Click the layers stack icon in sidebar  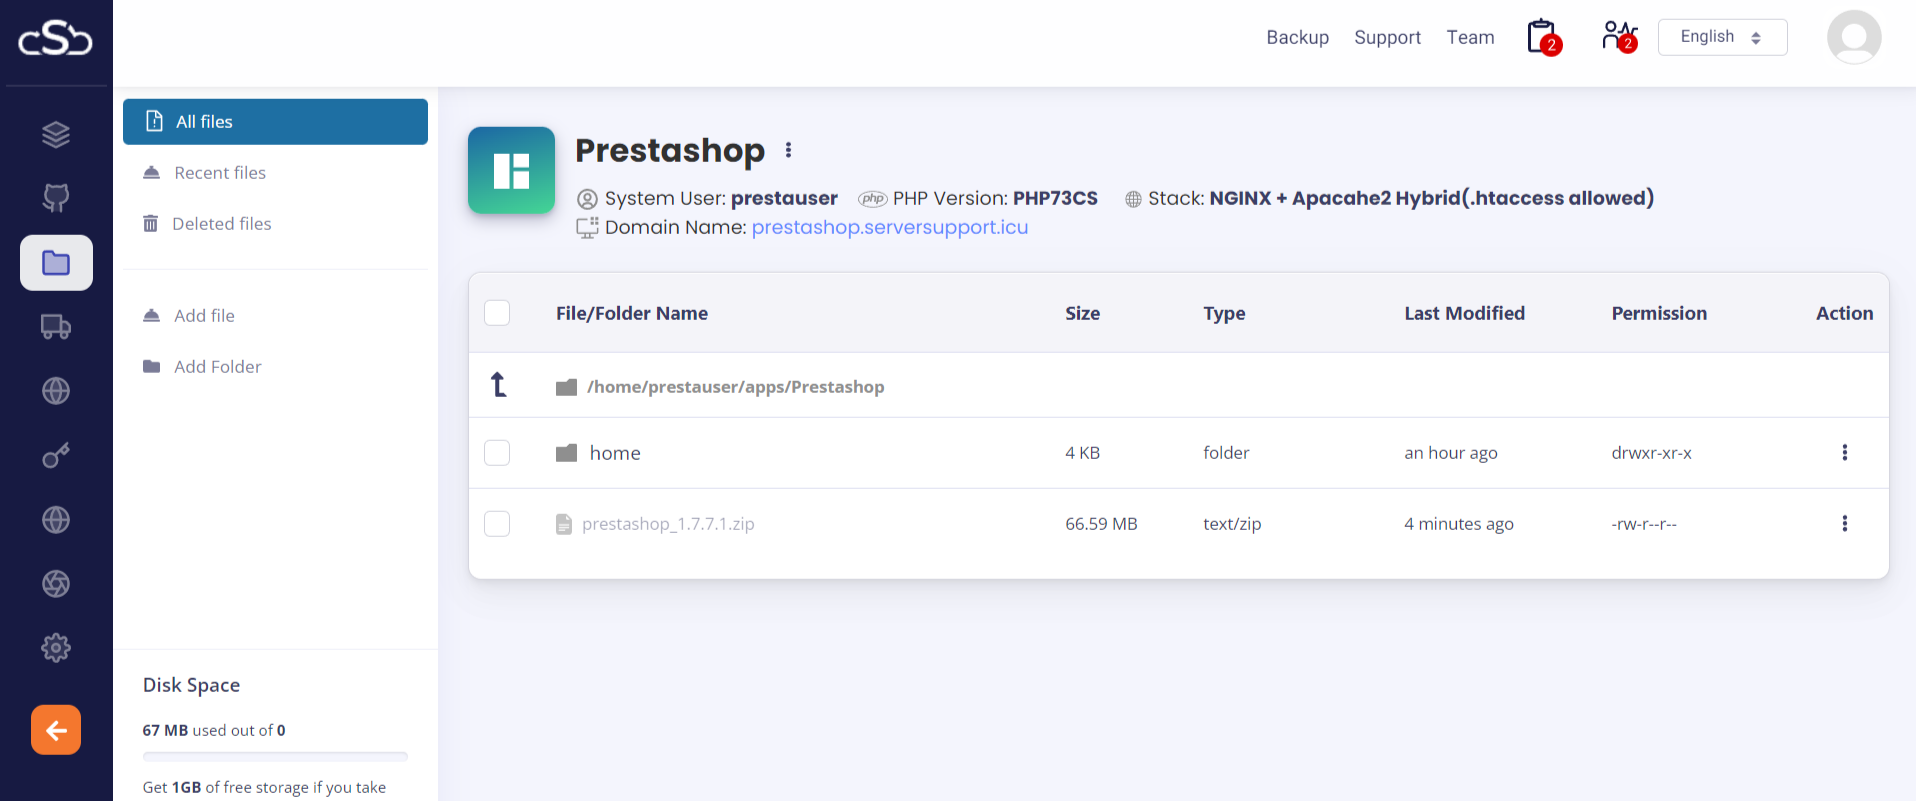pos(56,134)
